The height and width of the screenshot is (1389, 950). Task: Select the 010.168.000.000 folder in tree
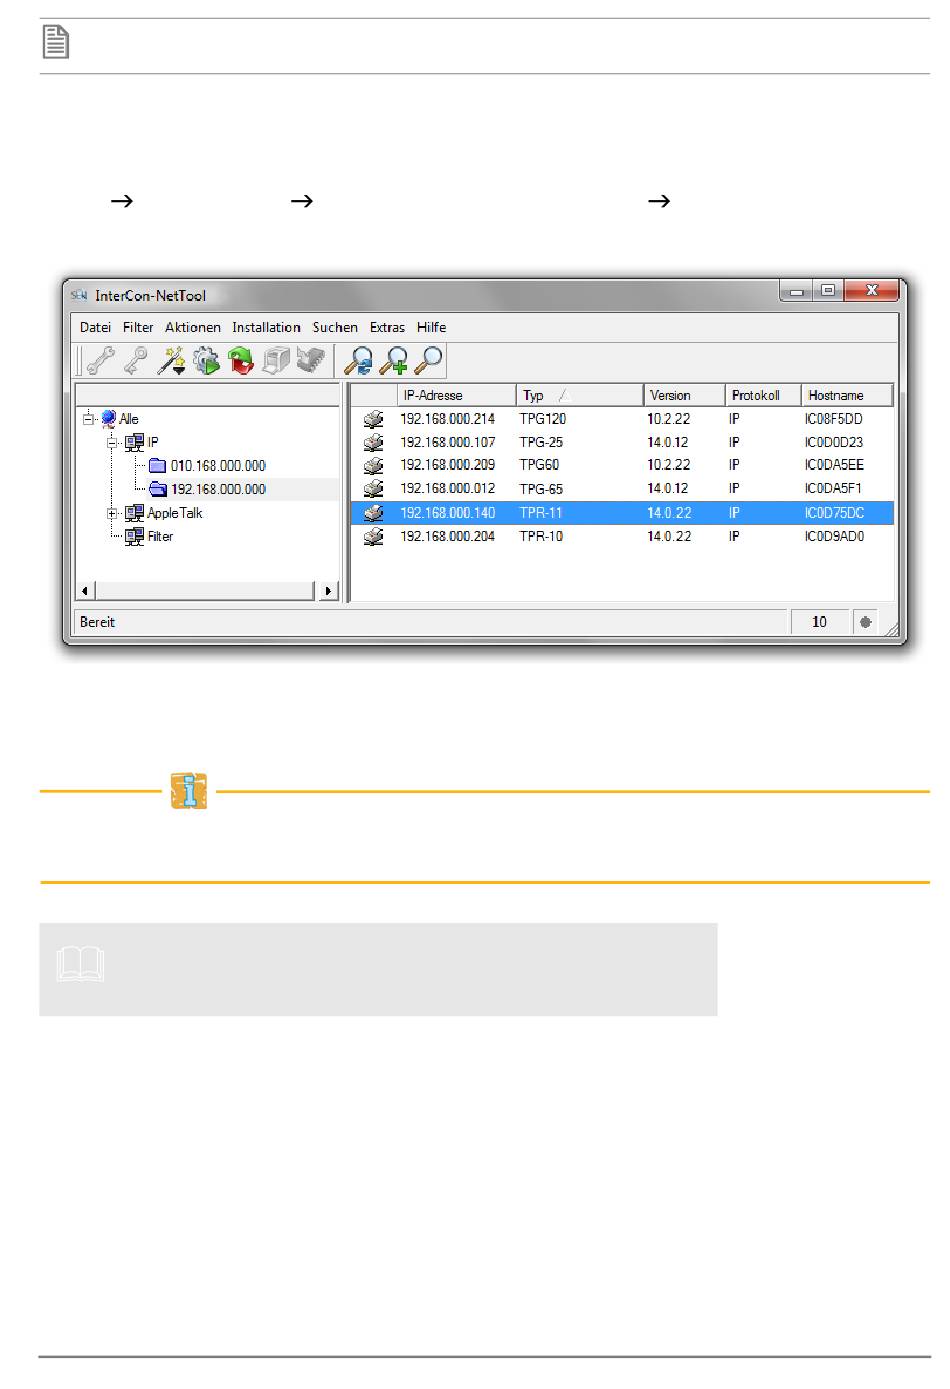tap(207, 466)
